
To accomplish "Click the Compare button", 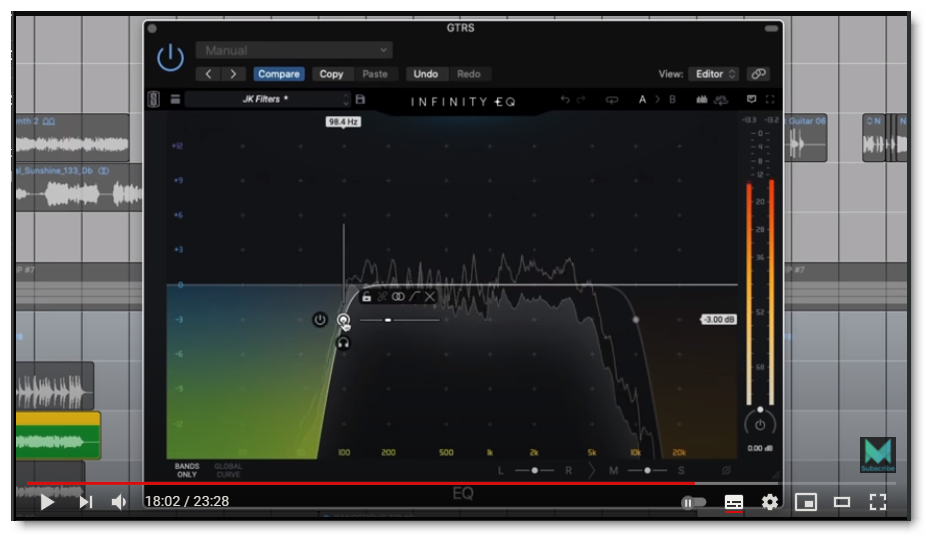I will 279,74.
